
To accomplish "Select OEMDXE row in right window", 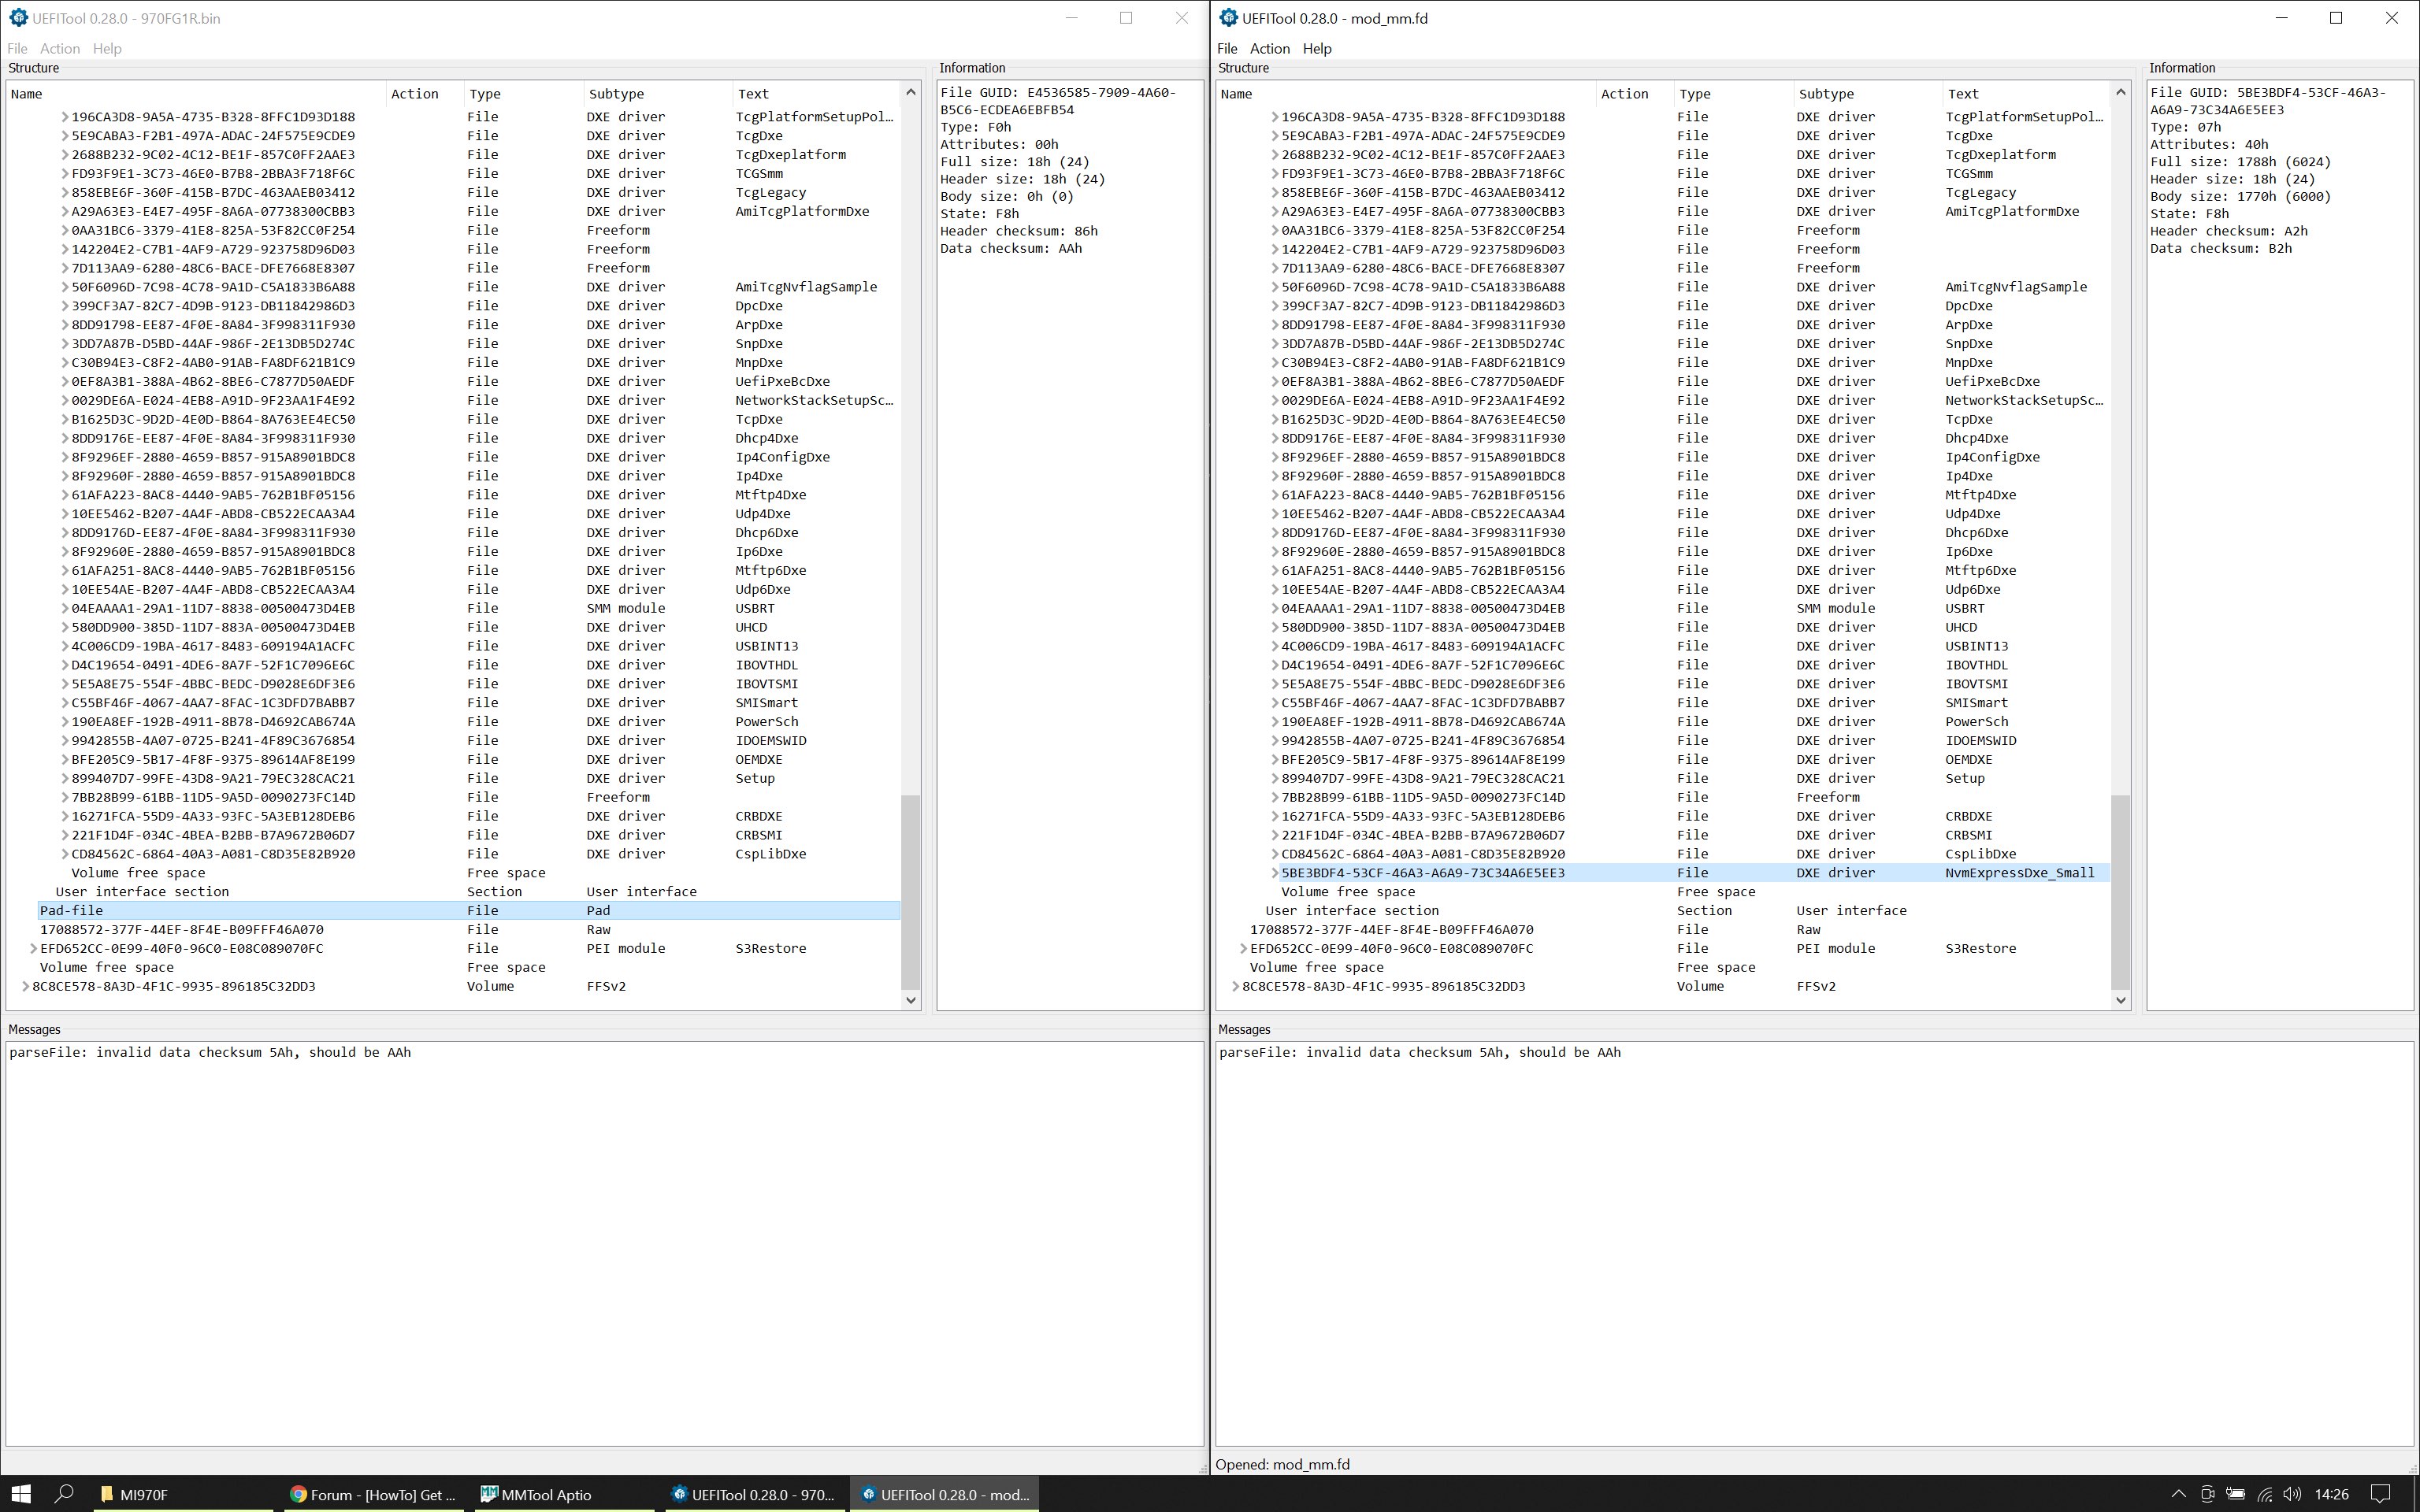I will (x=1694, y=760).
